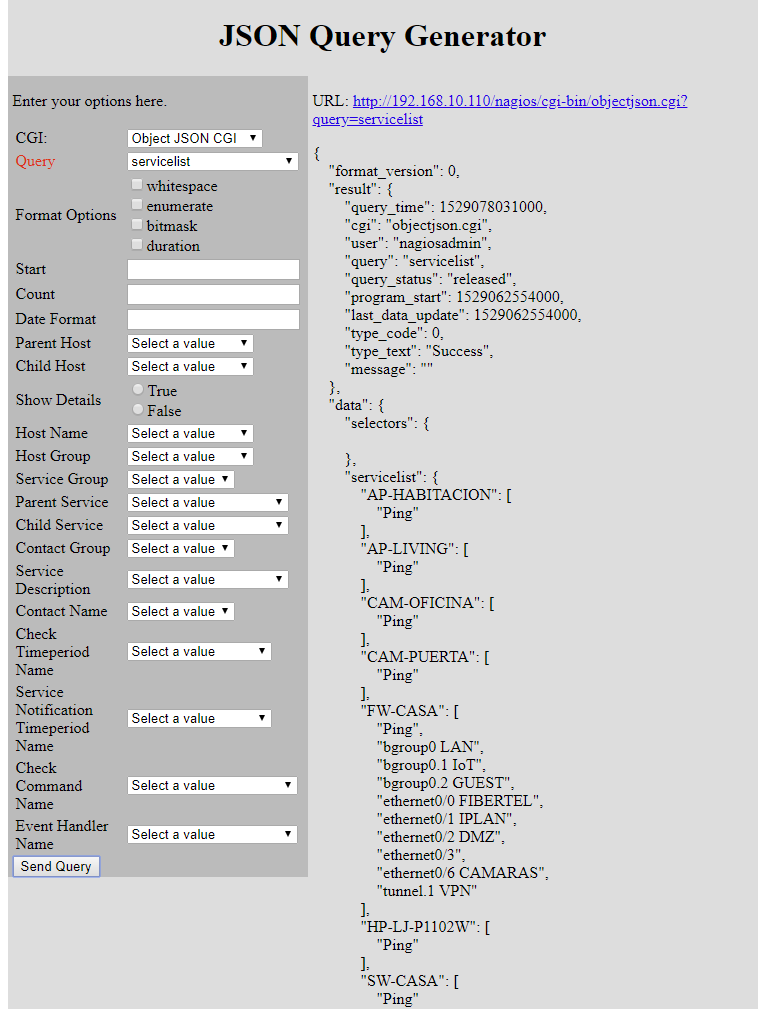
Task: Tick the duration format option
Action: coord(138,246)
